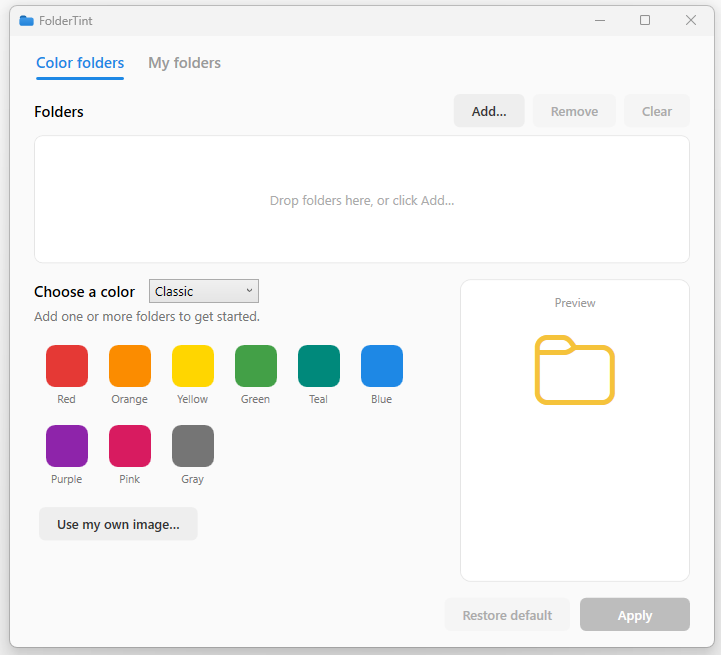This screenshot has width=721, height=655.
Task: Click the Restore default button
Action: (x=507, y=615)
